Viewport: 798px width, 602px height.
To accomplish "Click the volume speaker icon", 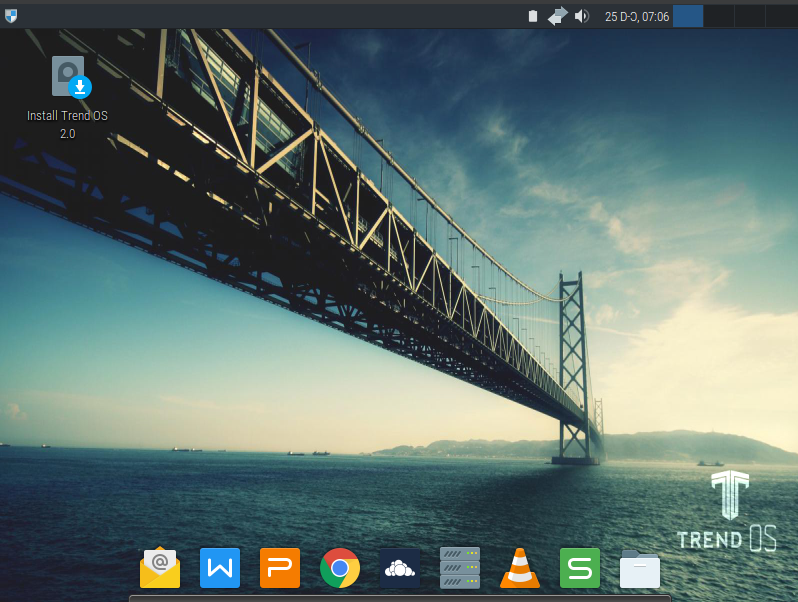I will coord(582,16).
